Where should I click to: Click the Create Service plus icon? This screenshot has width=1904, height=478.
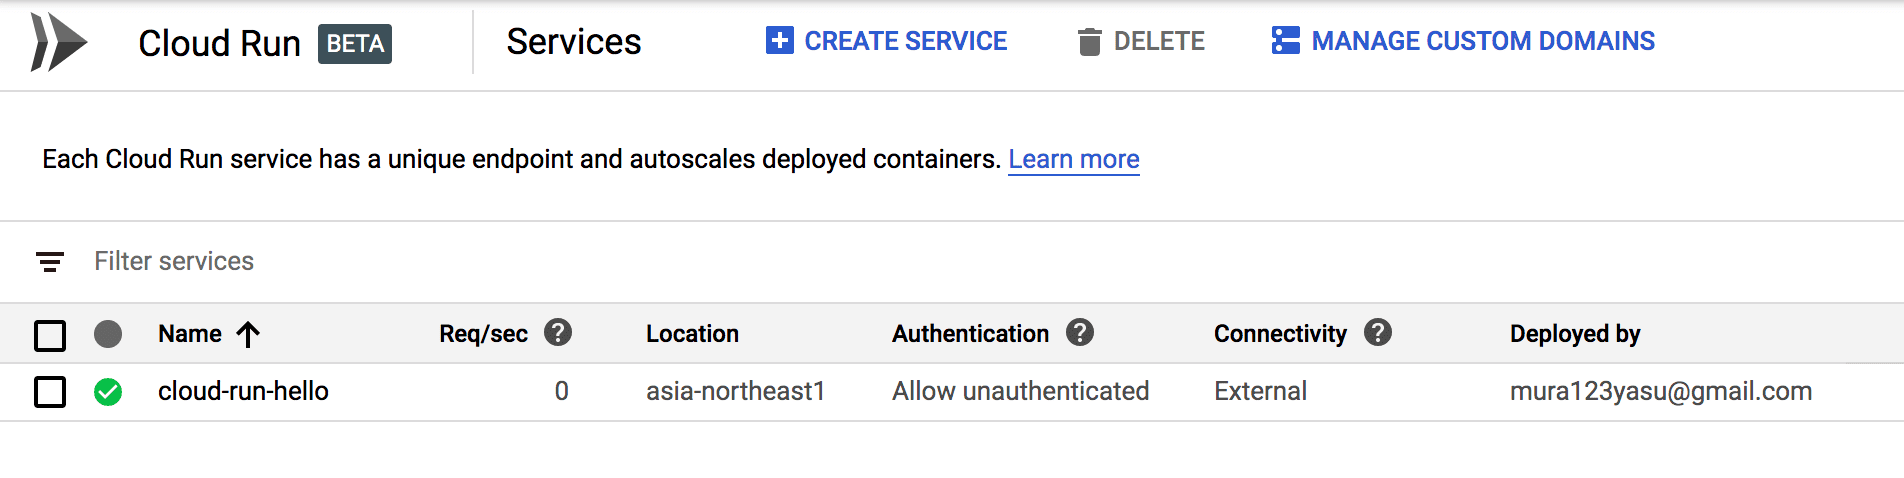[x=779, y=40]
